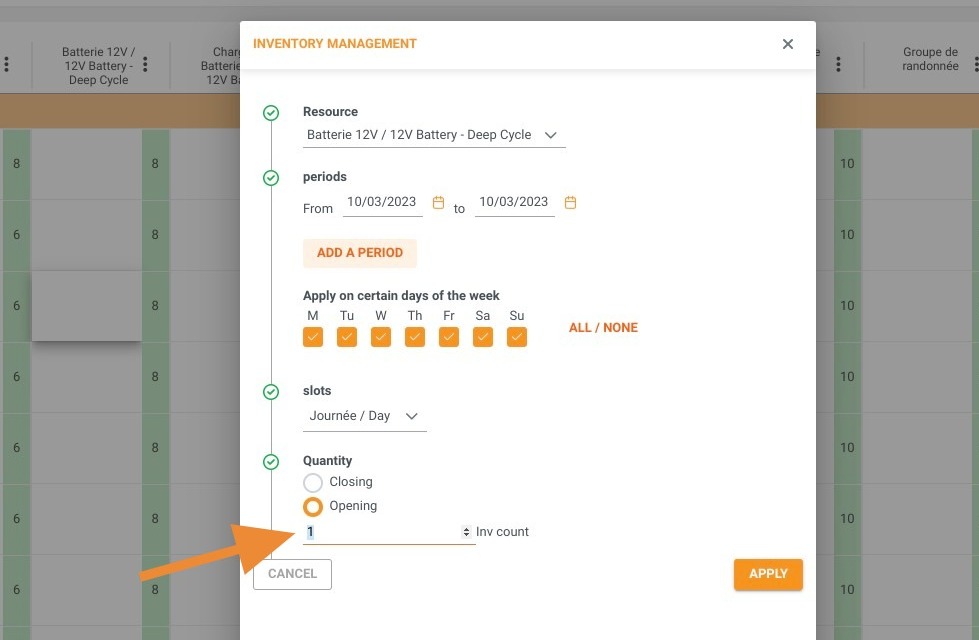Toggle ALL / NONE days link
Viewport: 979px width, 640px height.
pos(603,328)
